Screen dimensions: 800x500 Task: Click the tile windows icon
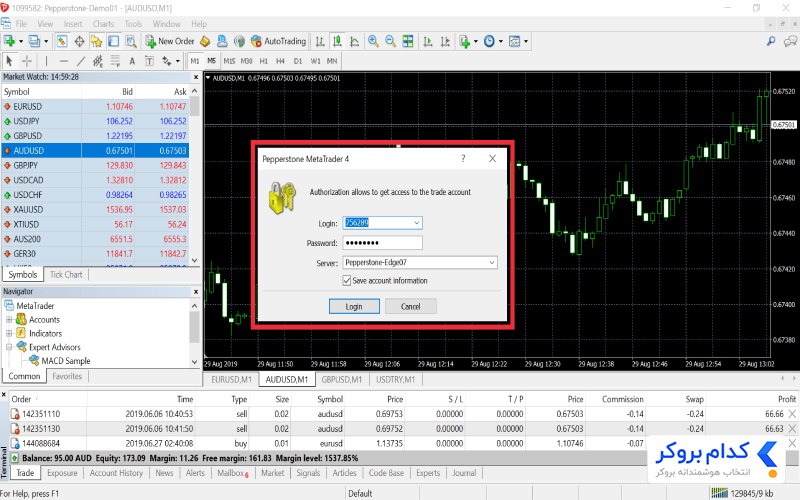(408, 41)
